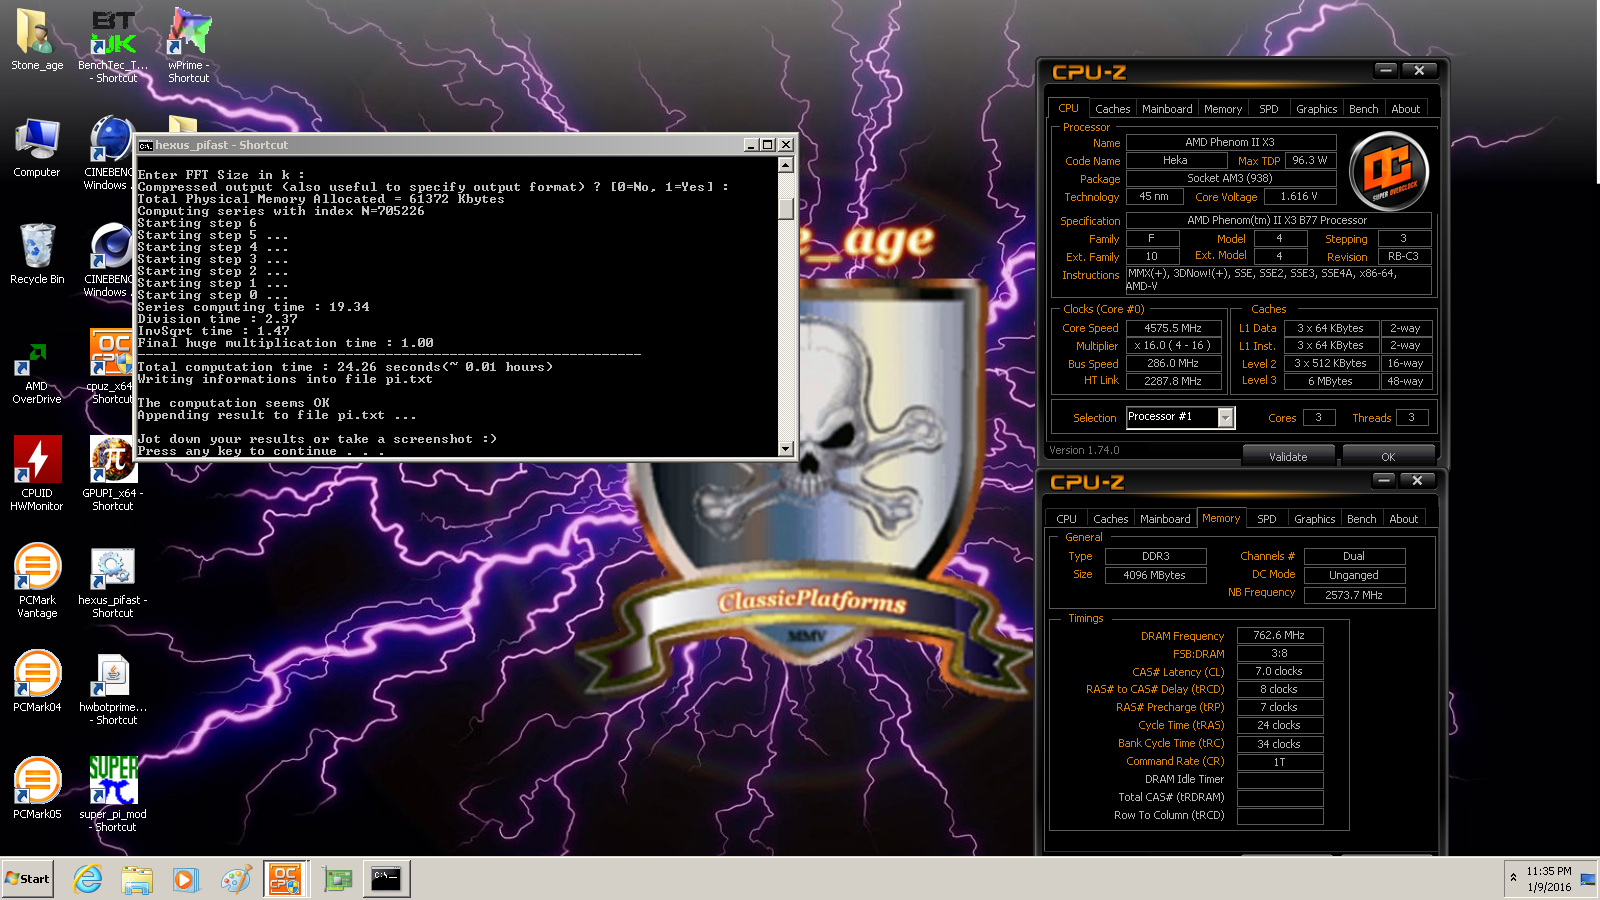
Task: Click the HT Link value 2287.8 MHz
Action: pos(1174,381)
